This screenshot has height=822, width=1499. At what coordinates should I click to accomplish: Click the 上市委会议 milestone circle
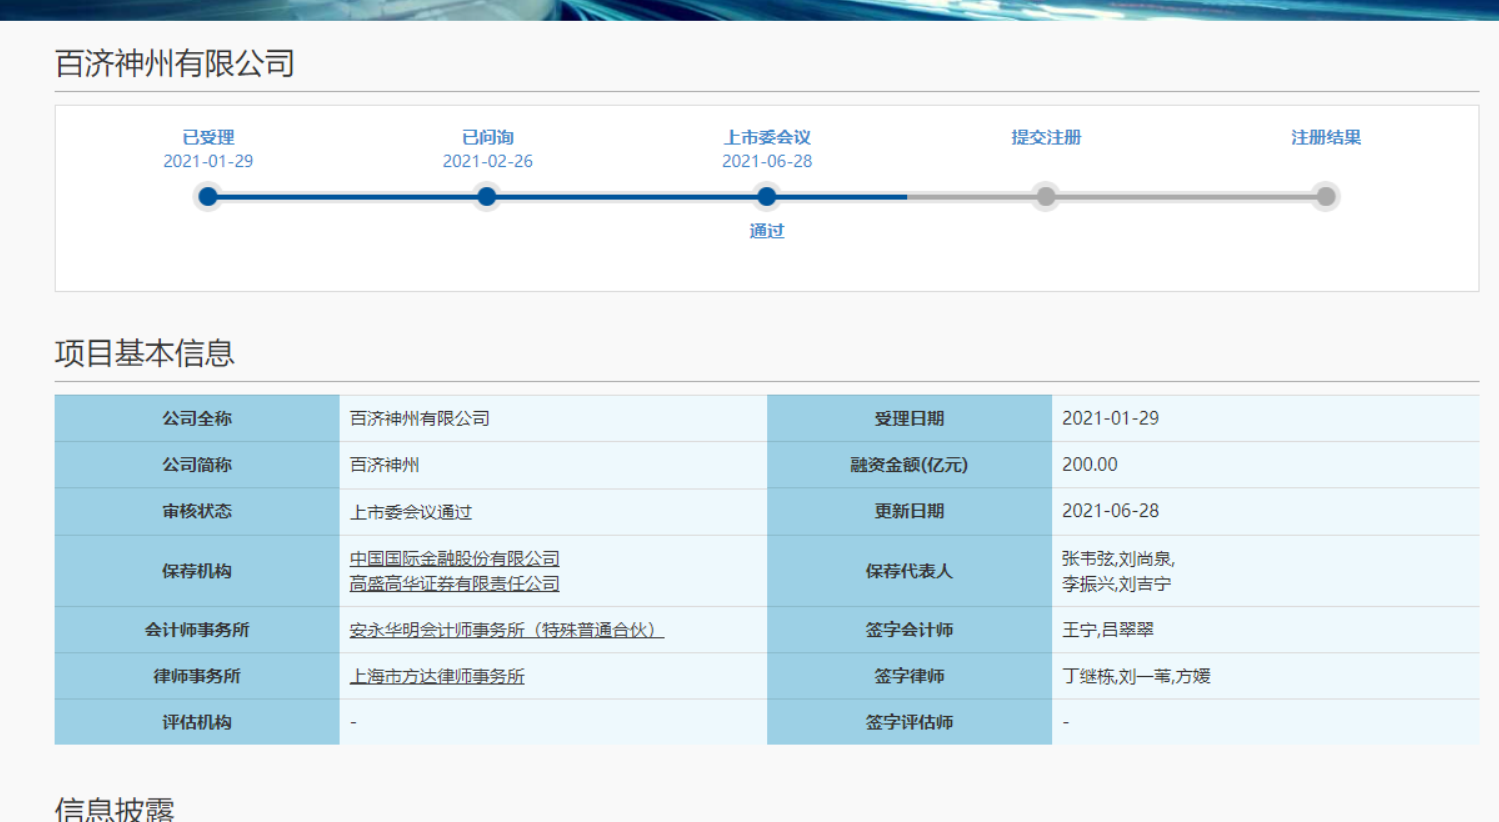pos(766,196)
